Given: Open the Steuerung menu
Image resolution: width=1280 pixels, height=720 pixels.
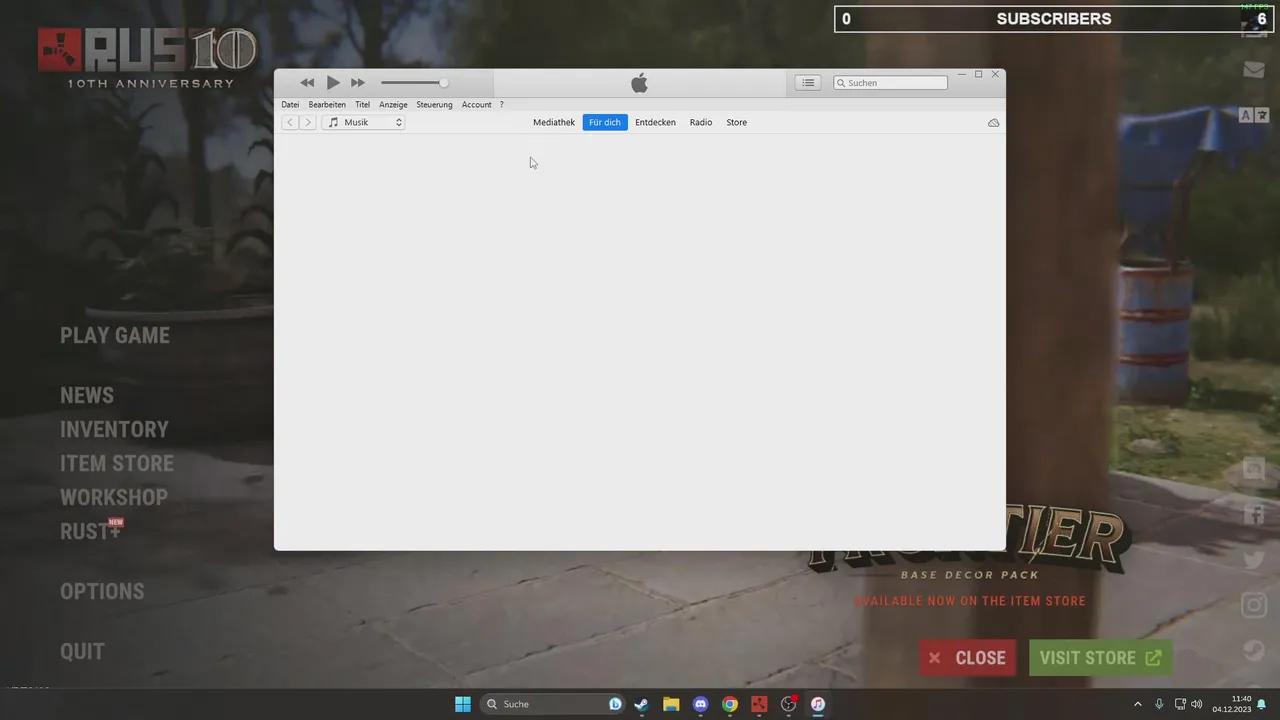Looking at the screenshot, I should pyautogui.click(x=434, y=104).
